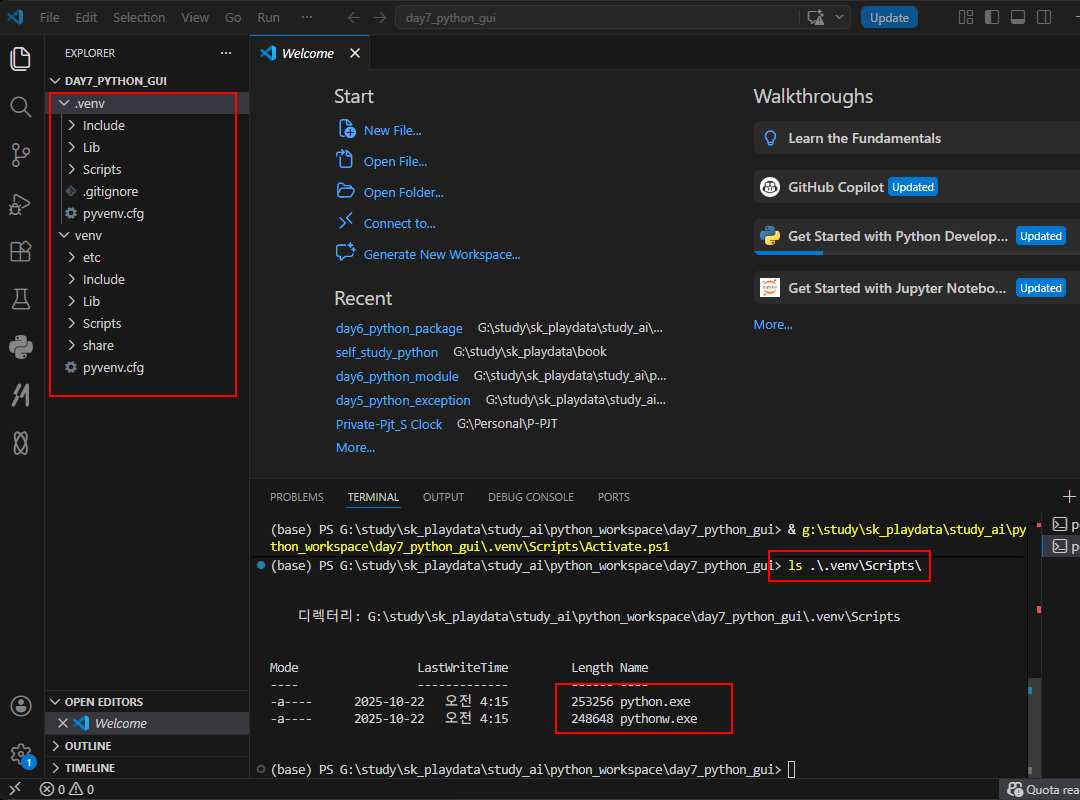Collapse the venv folder
The image size is (1080, 800).
64,236
